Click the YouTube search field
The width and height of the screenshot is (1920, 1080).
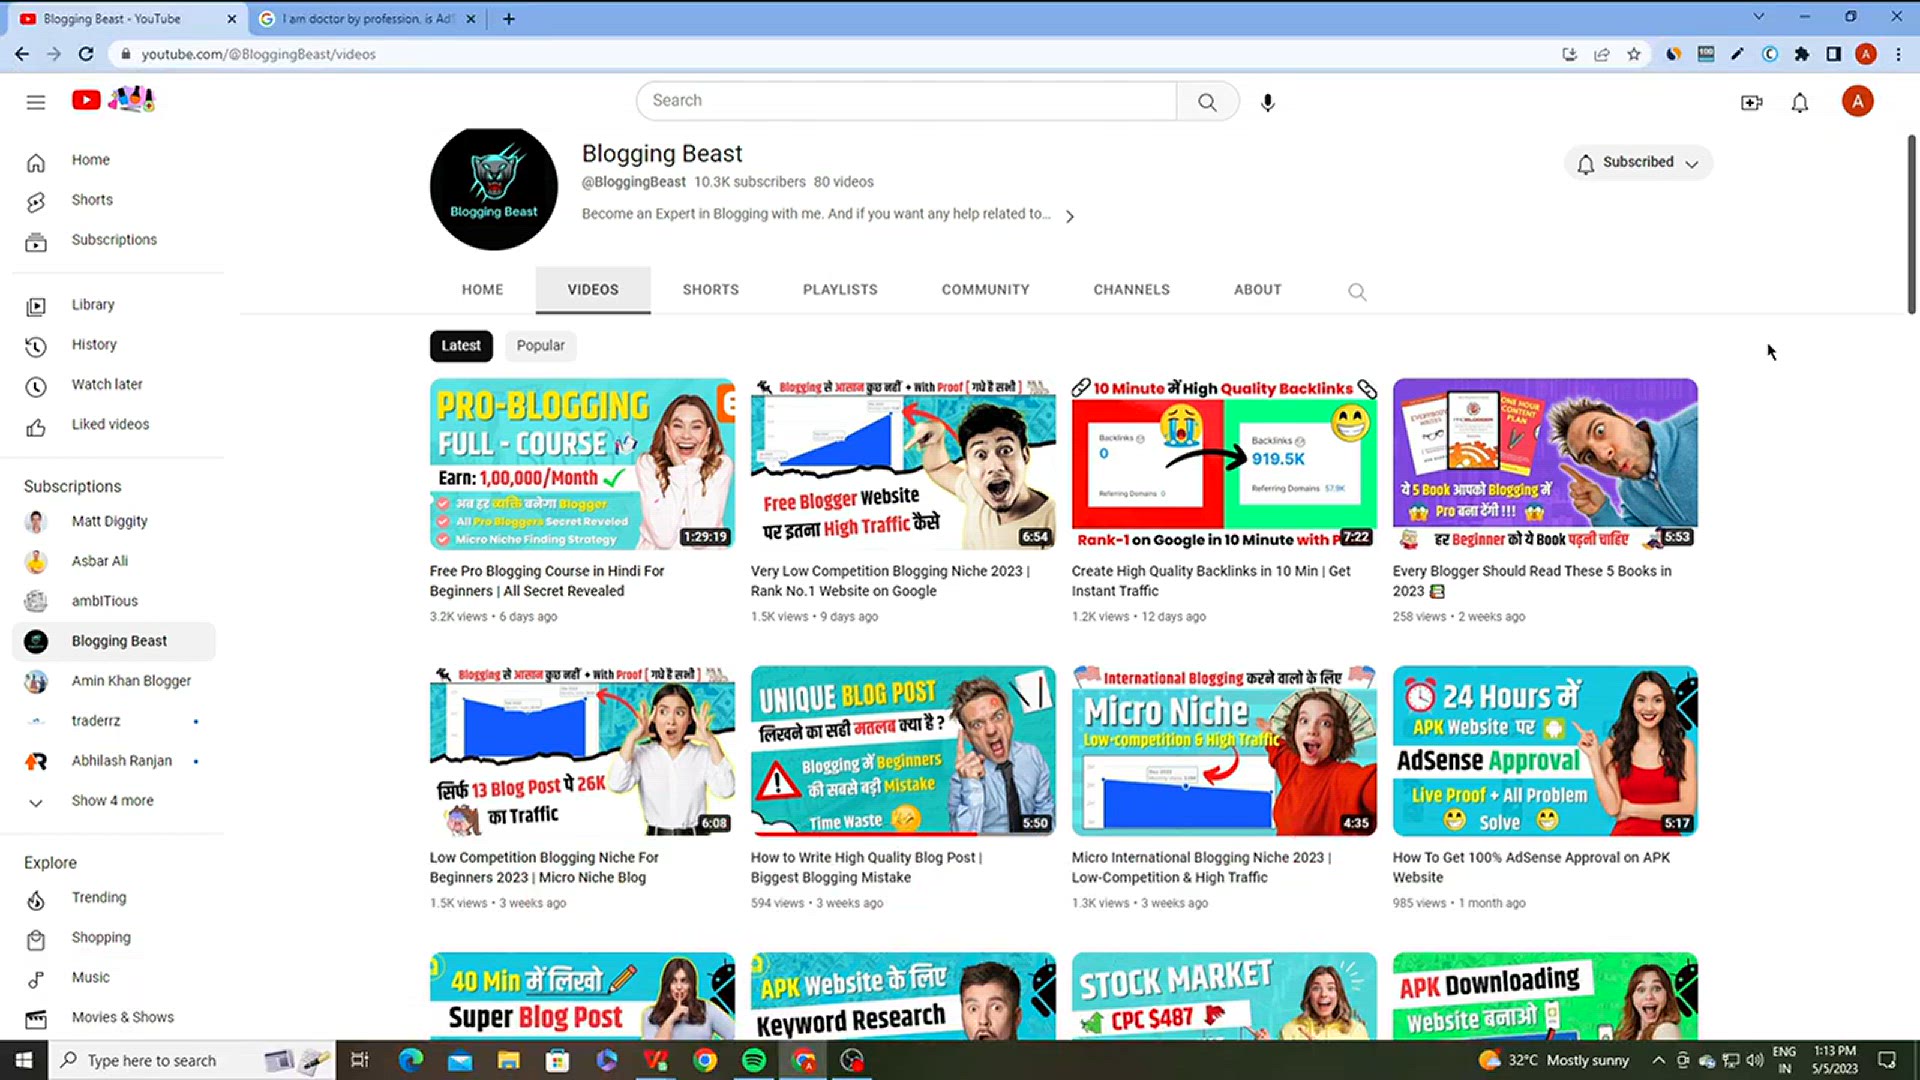coord(907,101)
